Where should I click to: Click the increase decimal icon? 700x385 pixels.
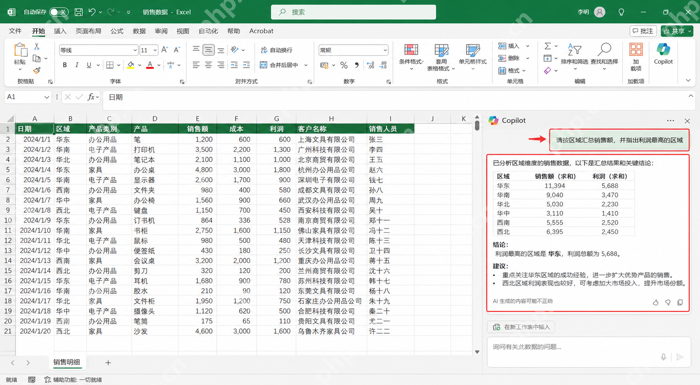pos(371,65)
